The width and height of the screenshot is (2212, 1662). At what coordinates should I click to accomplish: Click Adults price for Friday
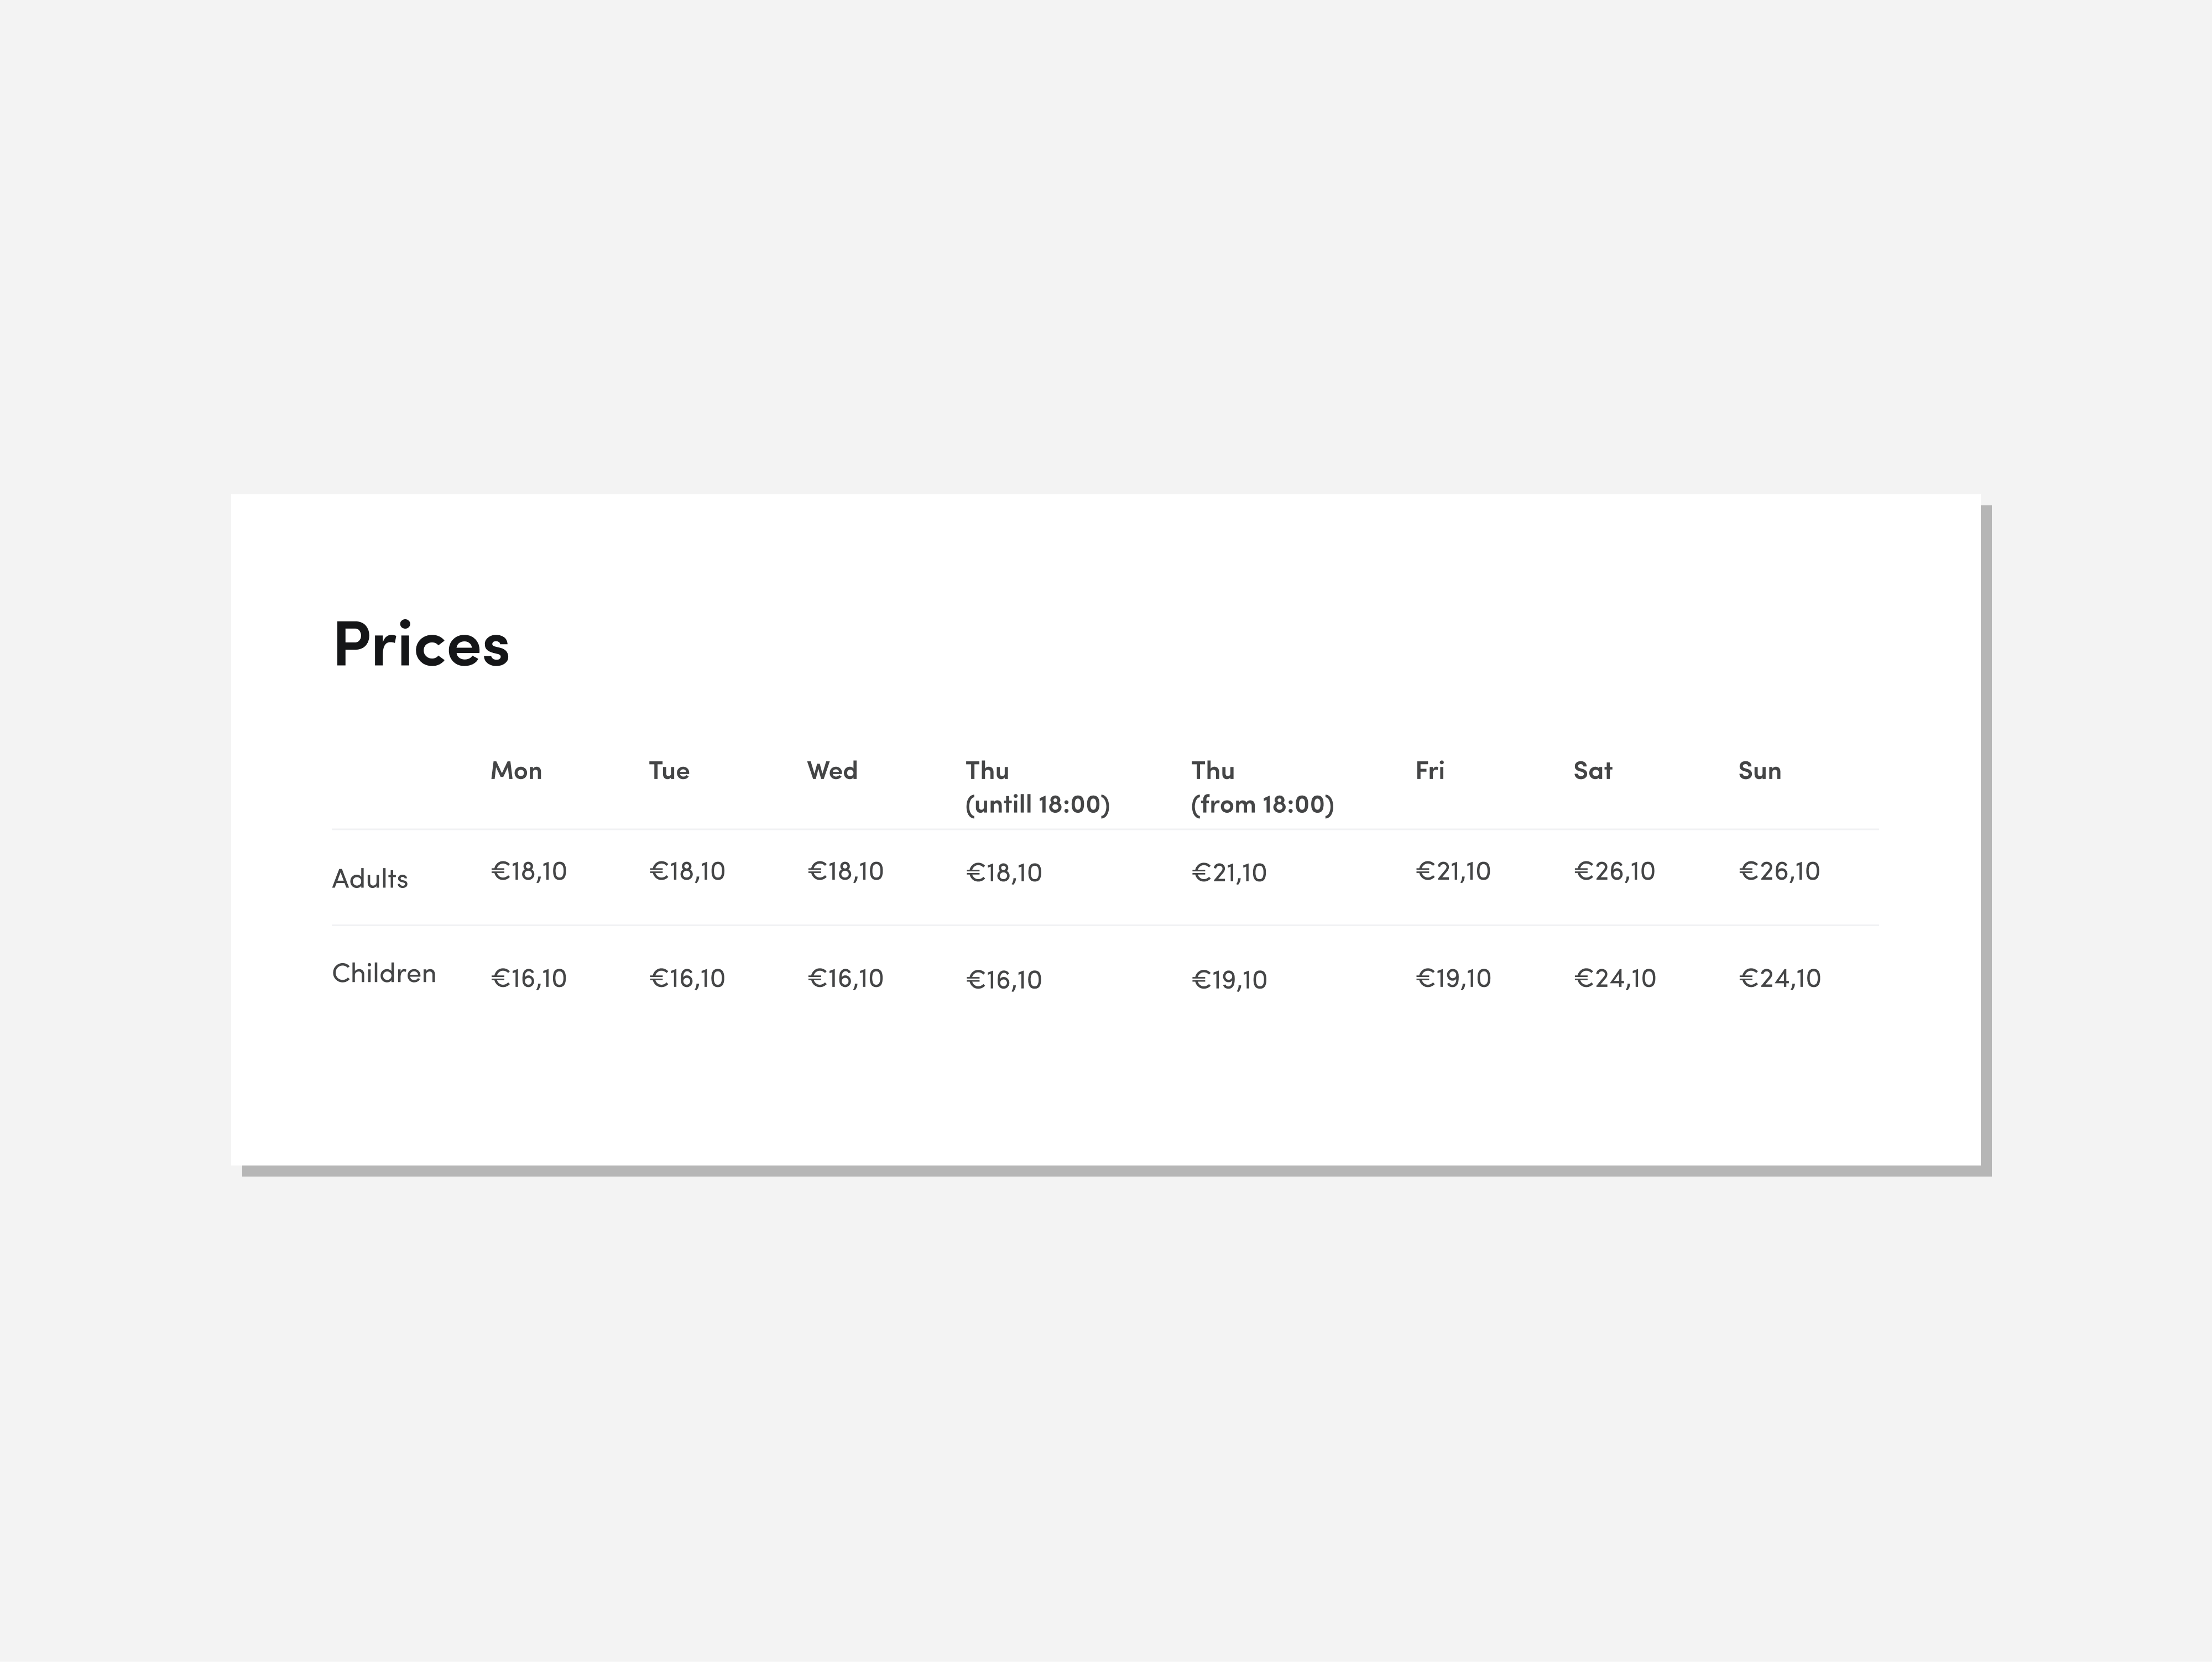click(x=1453, y=871)
